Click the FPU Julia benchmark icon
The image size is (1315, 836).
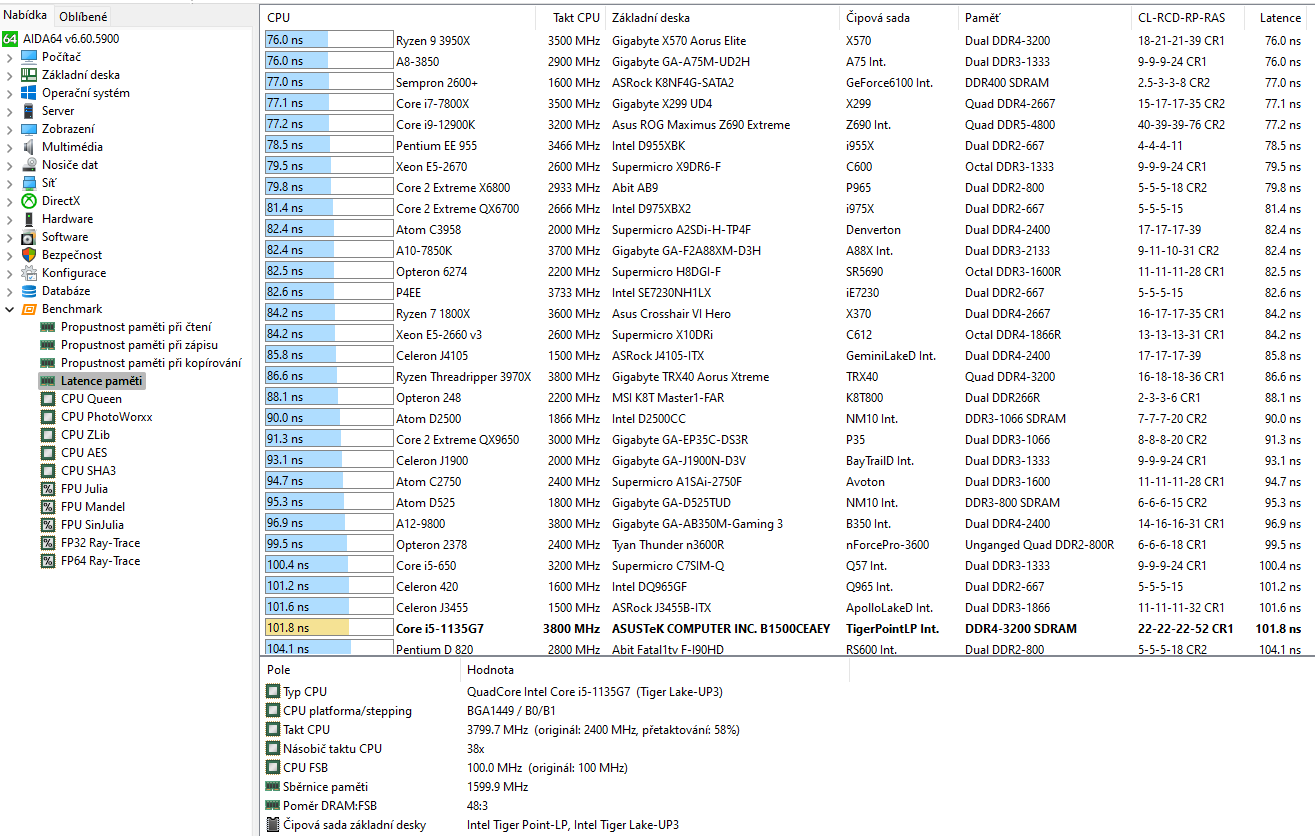48,489
